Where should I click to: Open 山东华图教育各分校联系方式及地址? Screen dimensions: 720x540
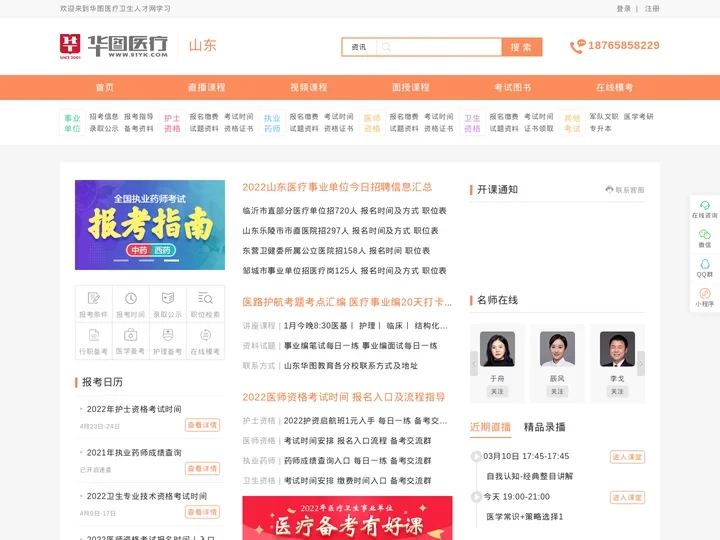click(x=351, y=366)
